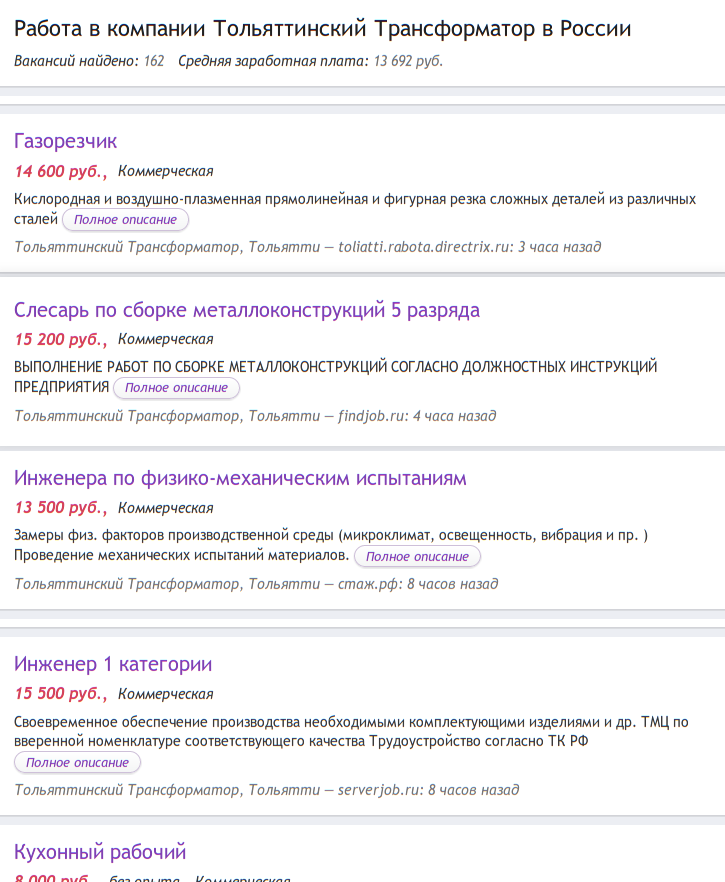
Task: Click the findjob.ru source line
Action: click(255, 416)
